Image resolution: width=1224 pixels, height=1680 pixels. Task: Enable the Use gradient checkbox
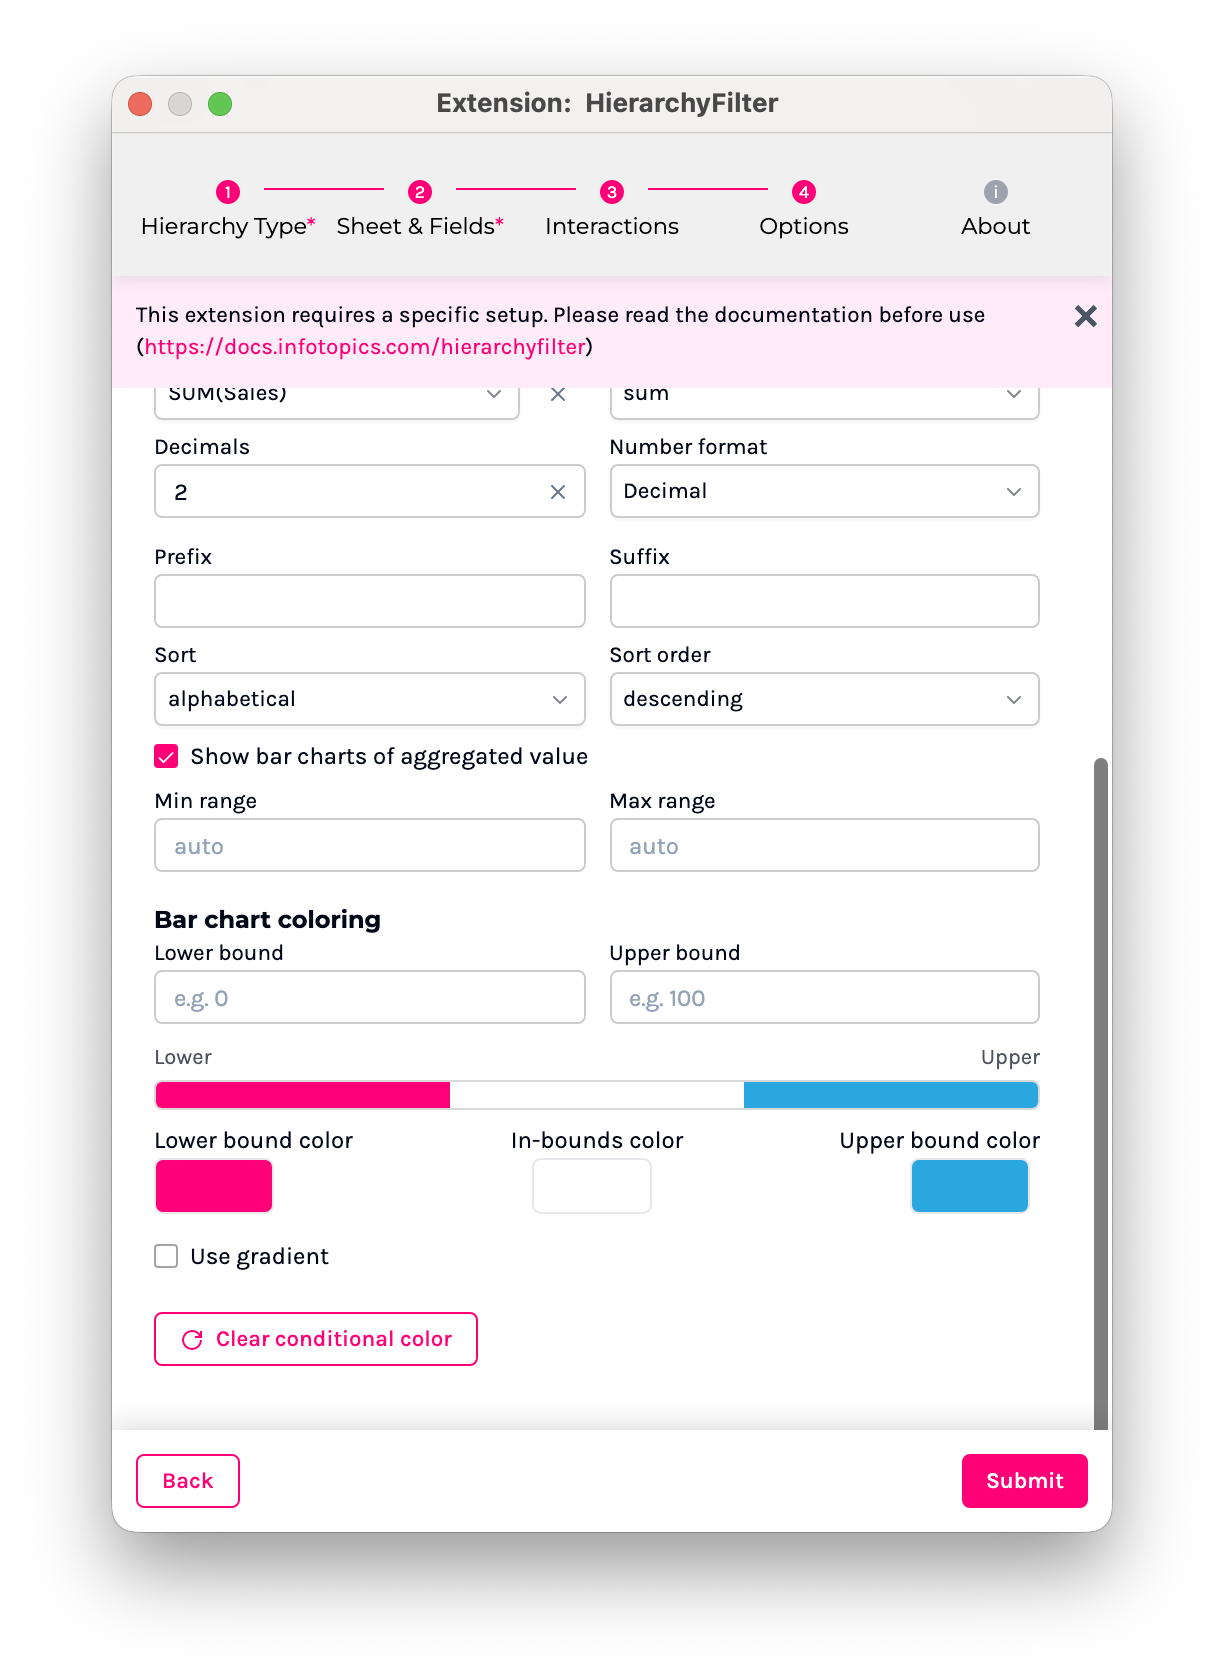pos(167,1257)
